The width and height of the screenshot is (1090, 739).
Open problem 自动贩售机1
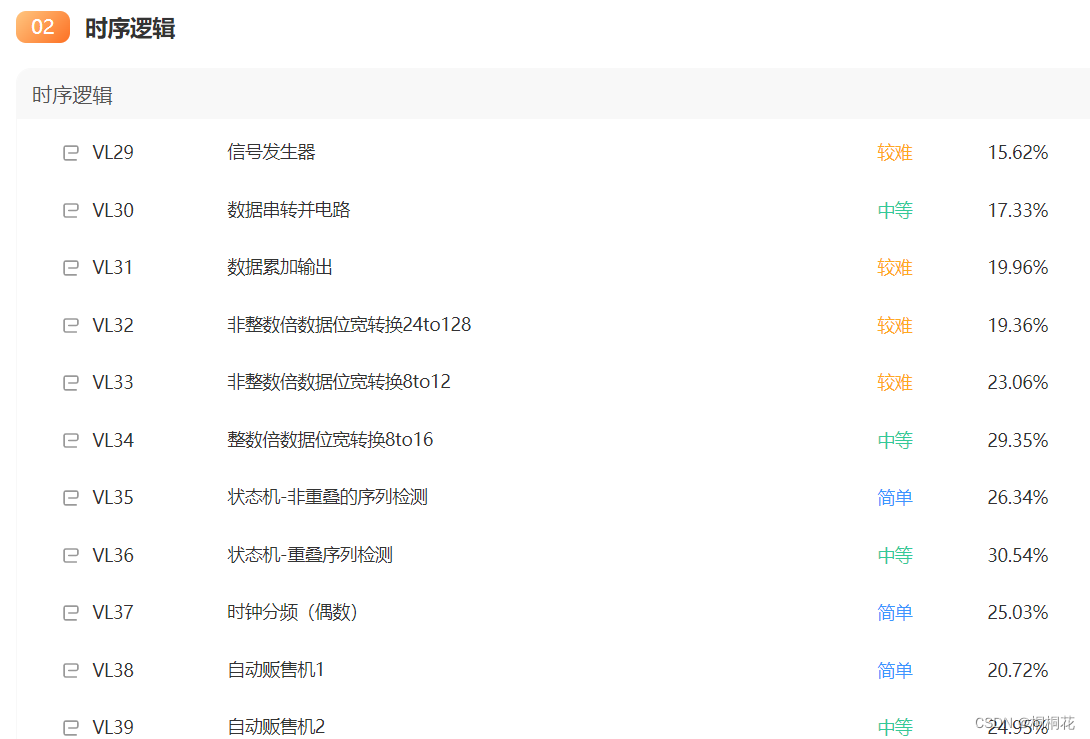tap(276, 669)
